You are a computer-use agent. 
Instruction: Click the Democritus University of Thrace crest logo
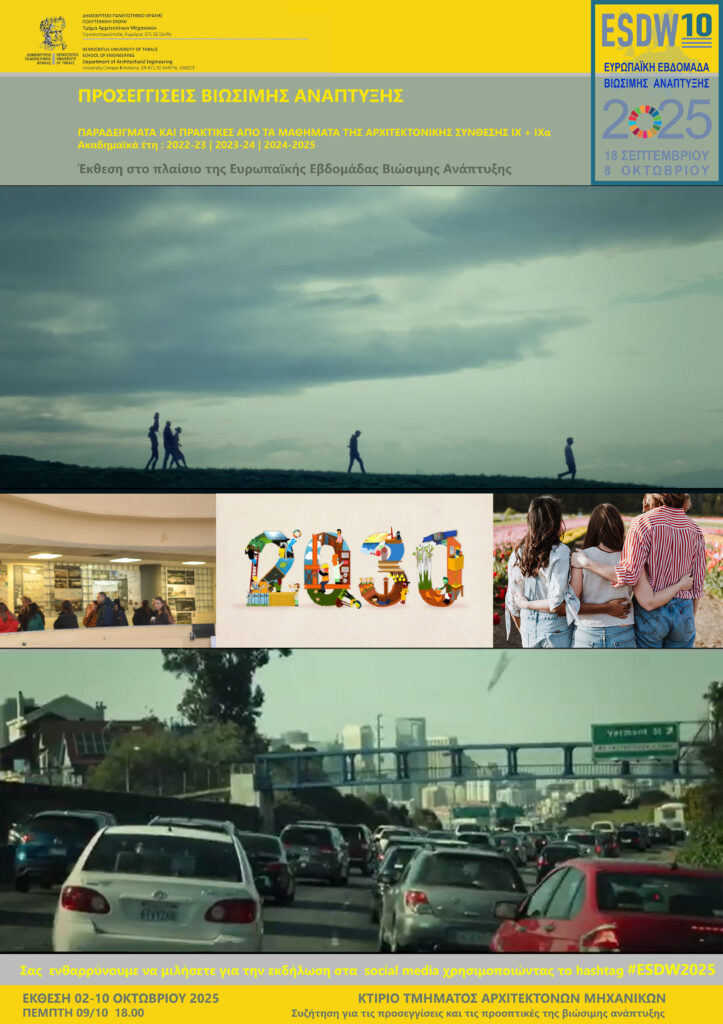pyautogui.click(x=53, y=34)
